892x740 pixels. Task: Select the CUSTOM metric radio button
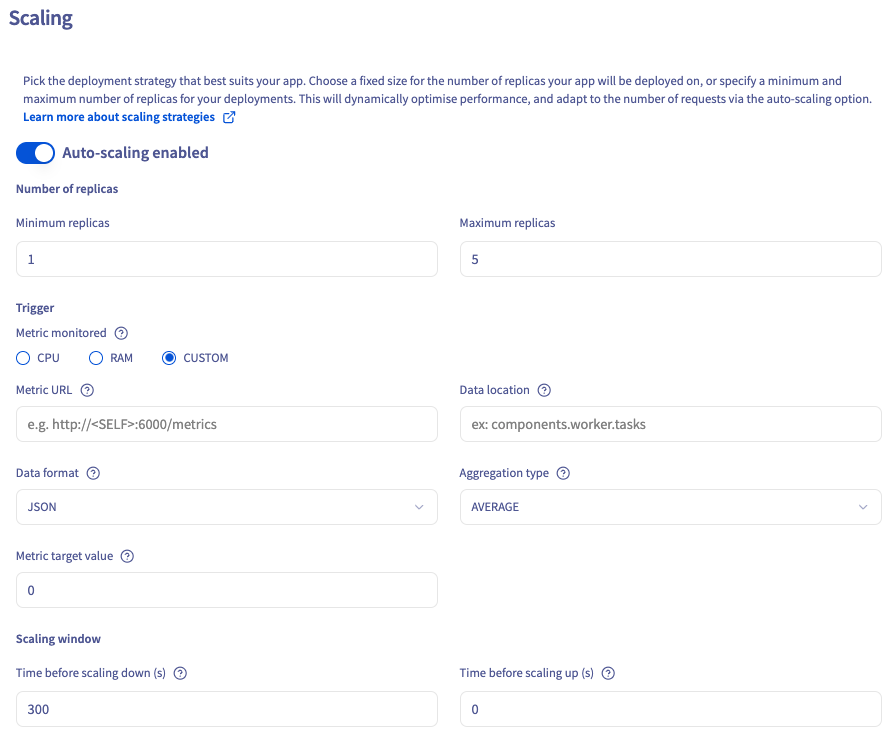click(169, 358)
